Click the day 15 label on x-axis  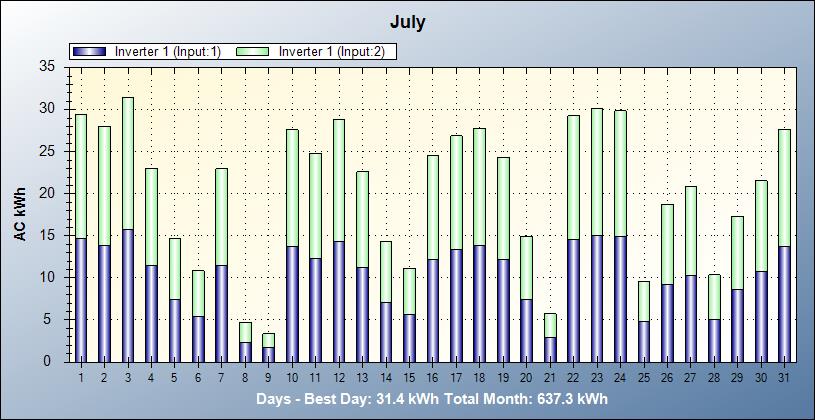409,378
